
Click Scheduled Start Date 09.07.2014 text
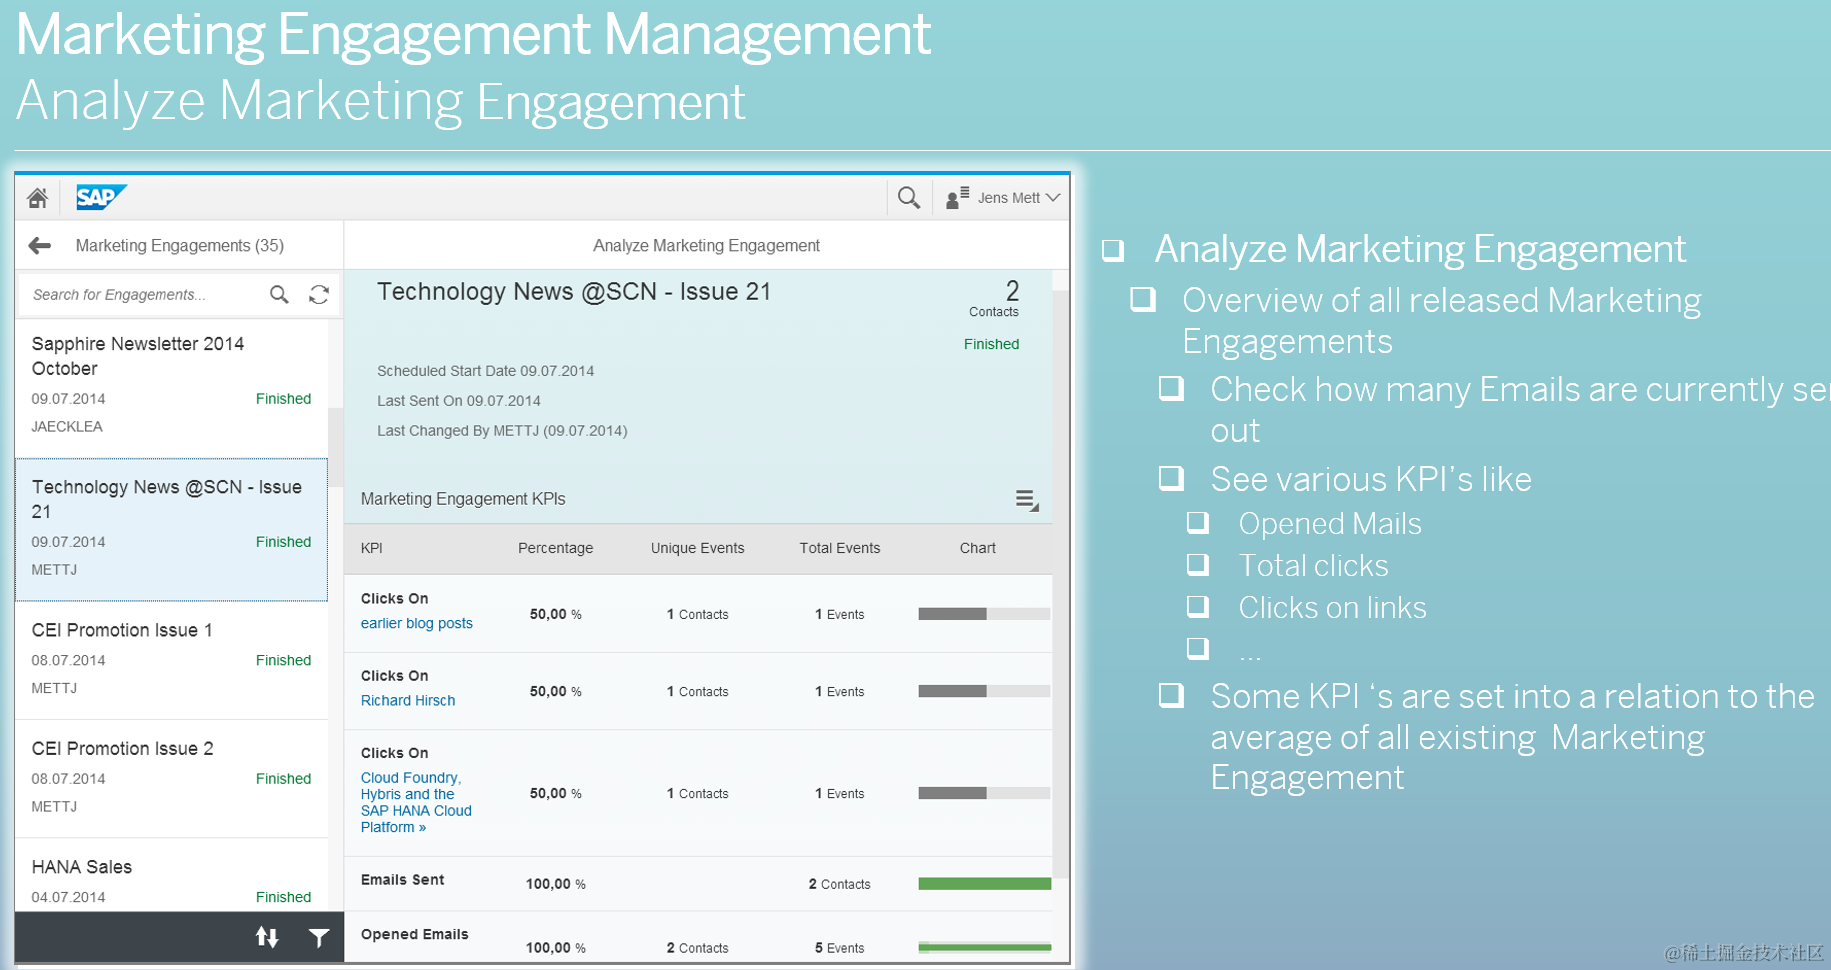point(485,371)
